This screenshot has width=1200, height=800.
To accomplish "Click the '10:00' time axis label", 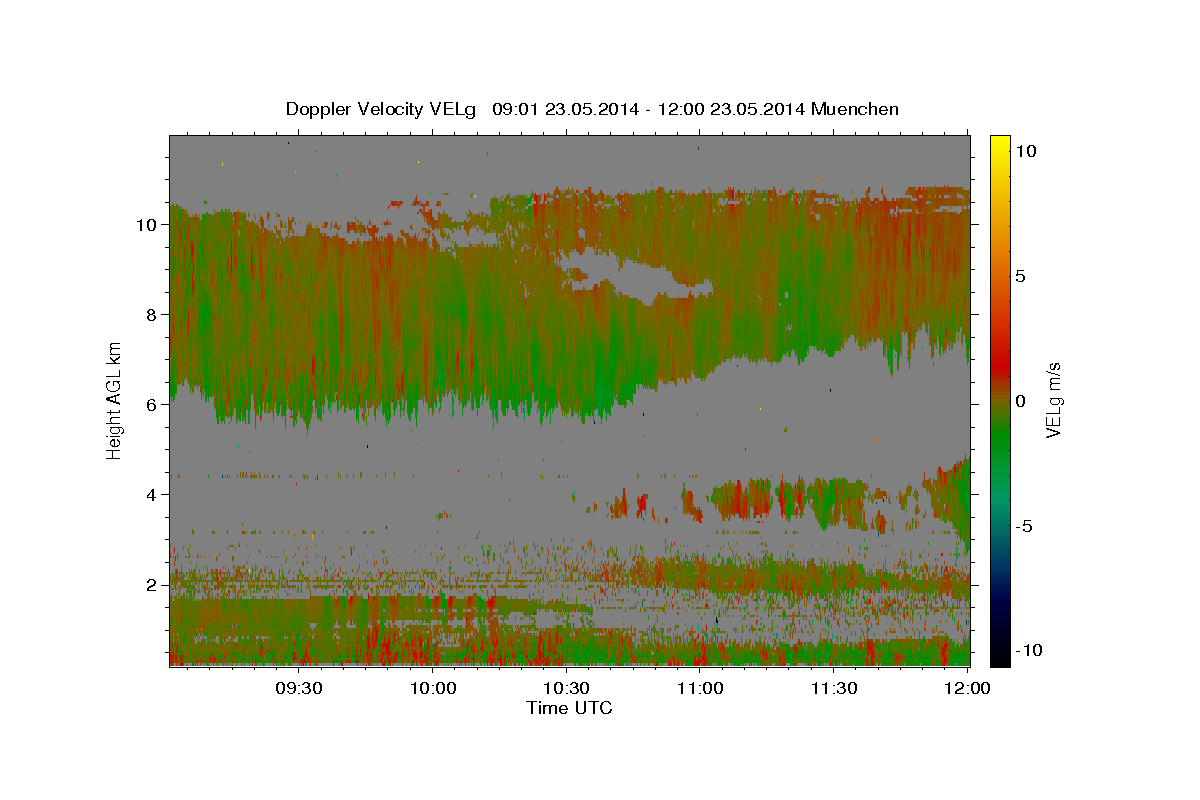I will coord(433,688).
